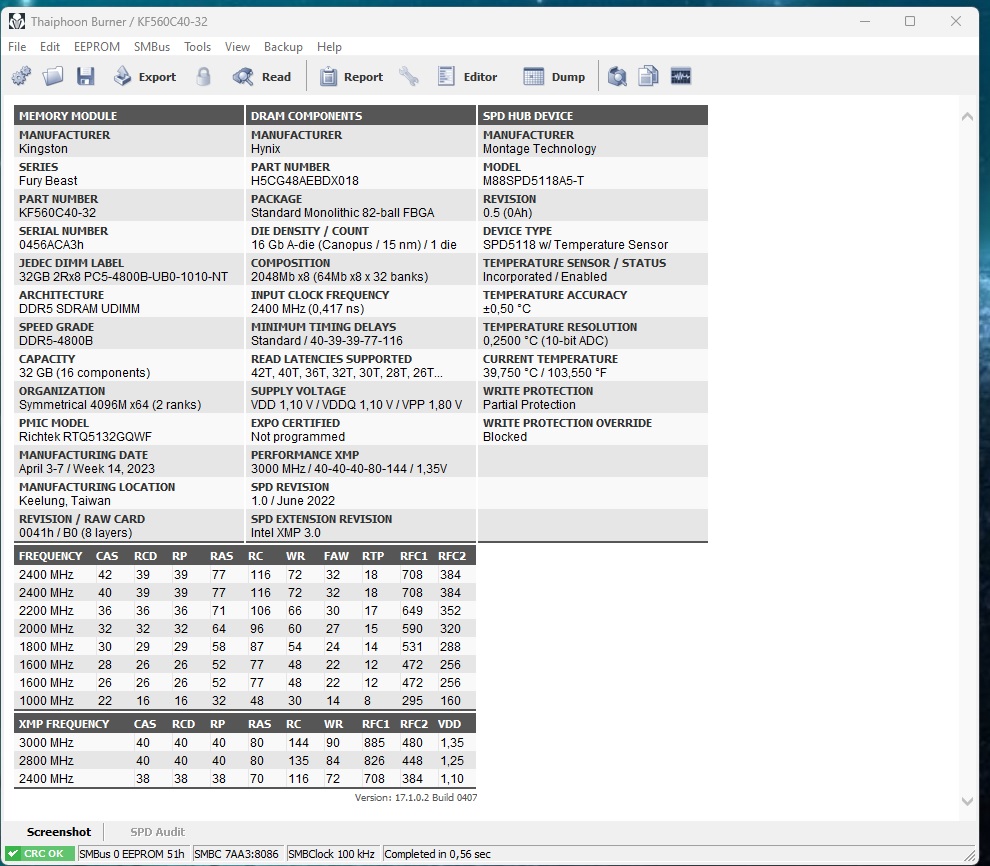Viewport: 990px width, 866px height.
Task: Open the SMBus menu
Action: point(152,47)
